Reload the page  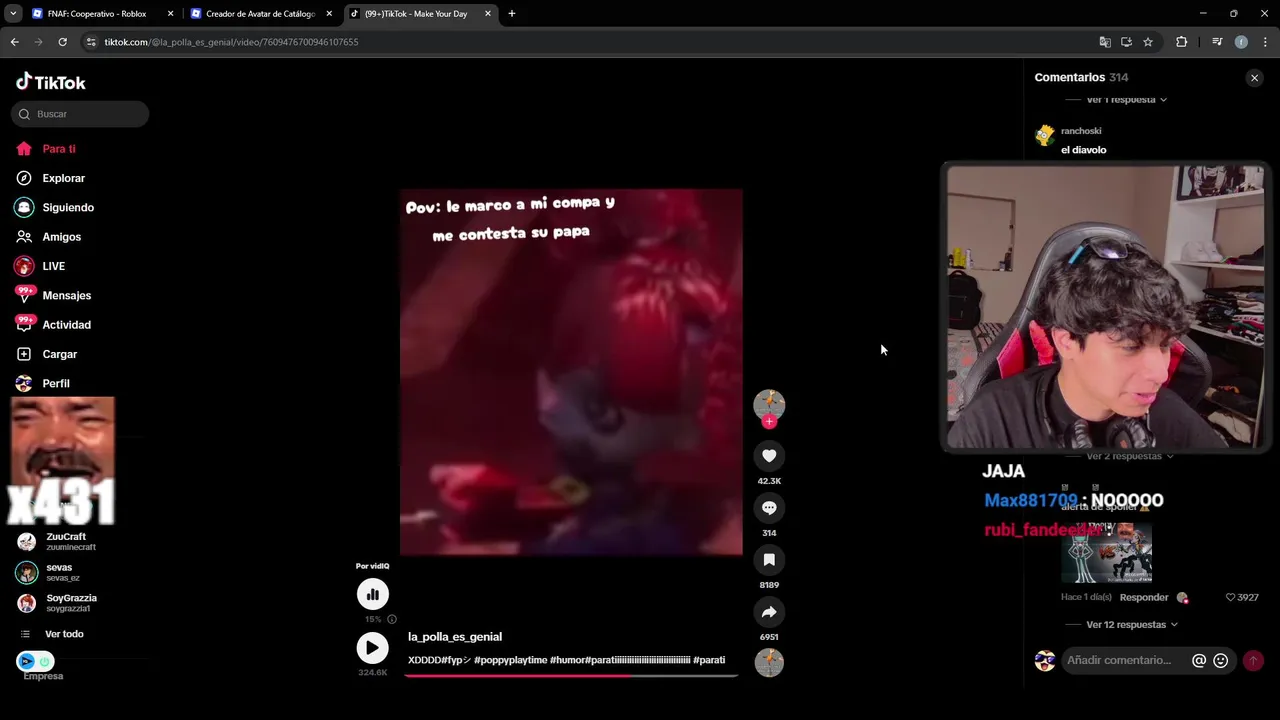coord(62,42)
